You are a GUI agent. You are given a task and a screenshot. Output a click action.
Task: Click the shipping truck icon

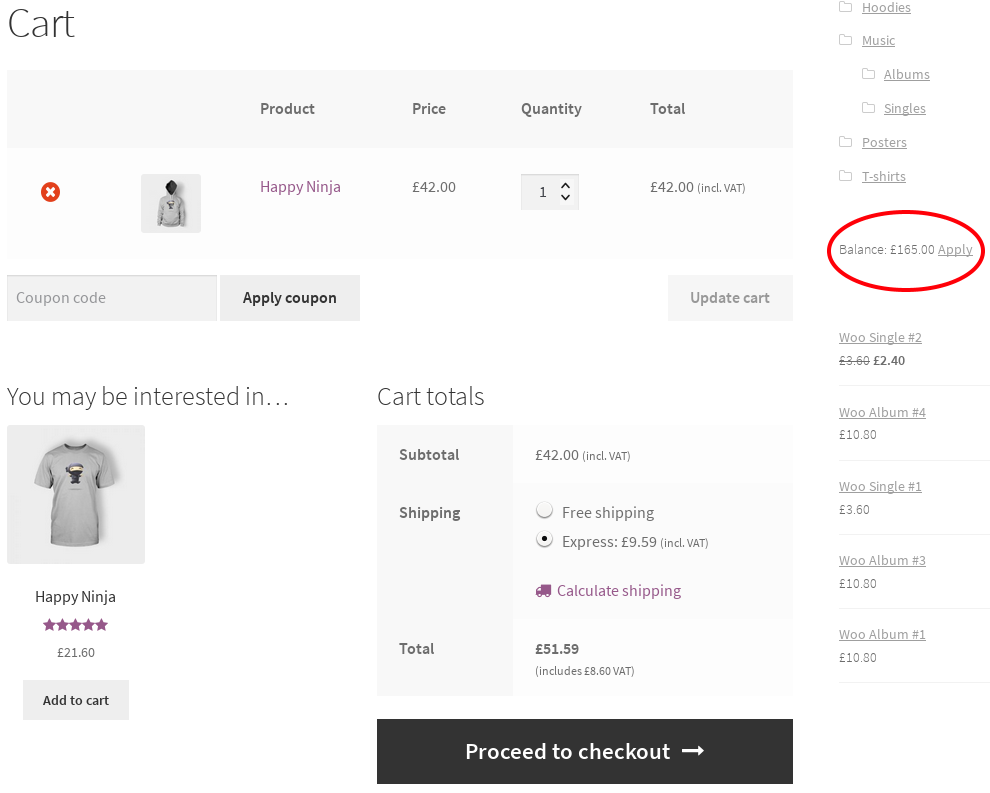(543, 591)
